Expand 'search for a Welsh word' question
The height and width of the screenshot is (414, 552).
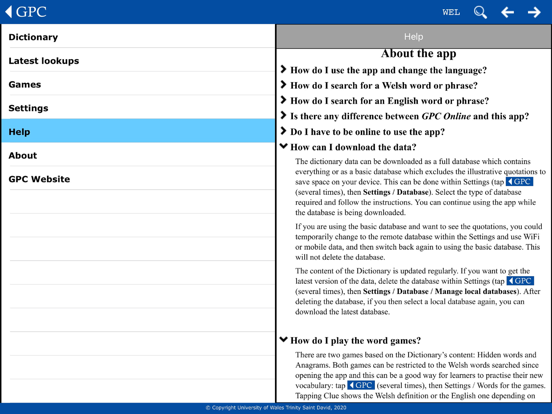(x=379, y=86)
